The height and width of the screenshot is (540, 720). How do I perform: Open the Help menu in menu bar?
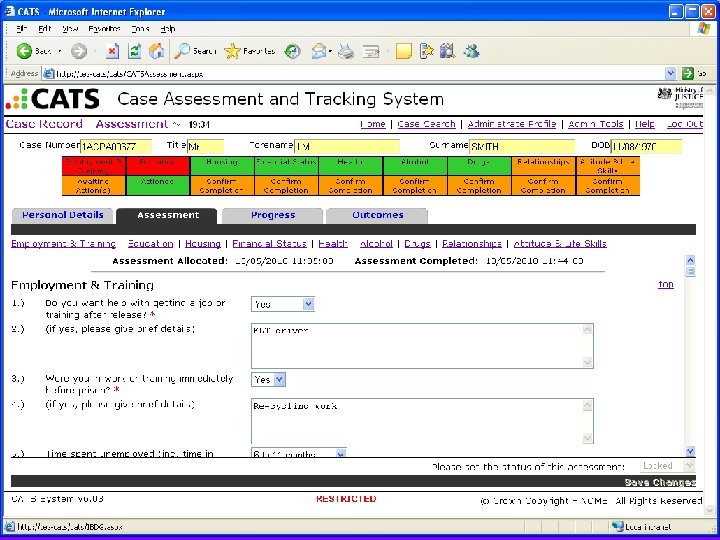pos(168,28)
